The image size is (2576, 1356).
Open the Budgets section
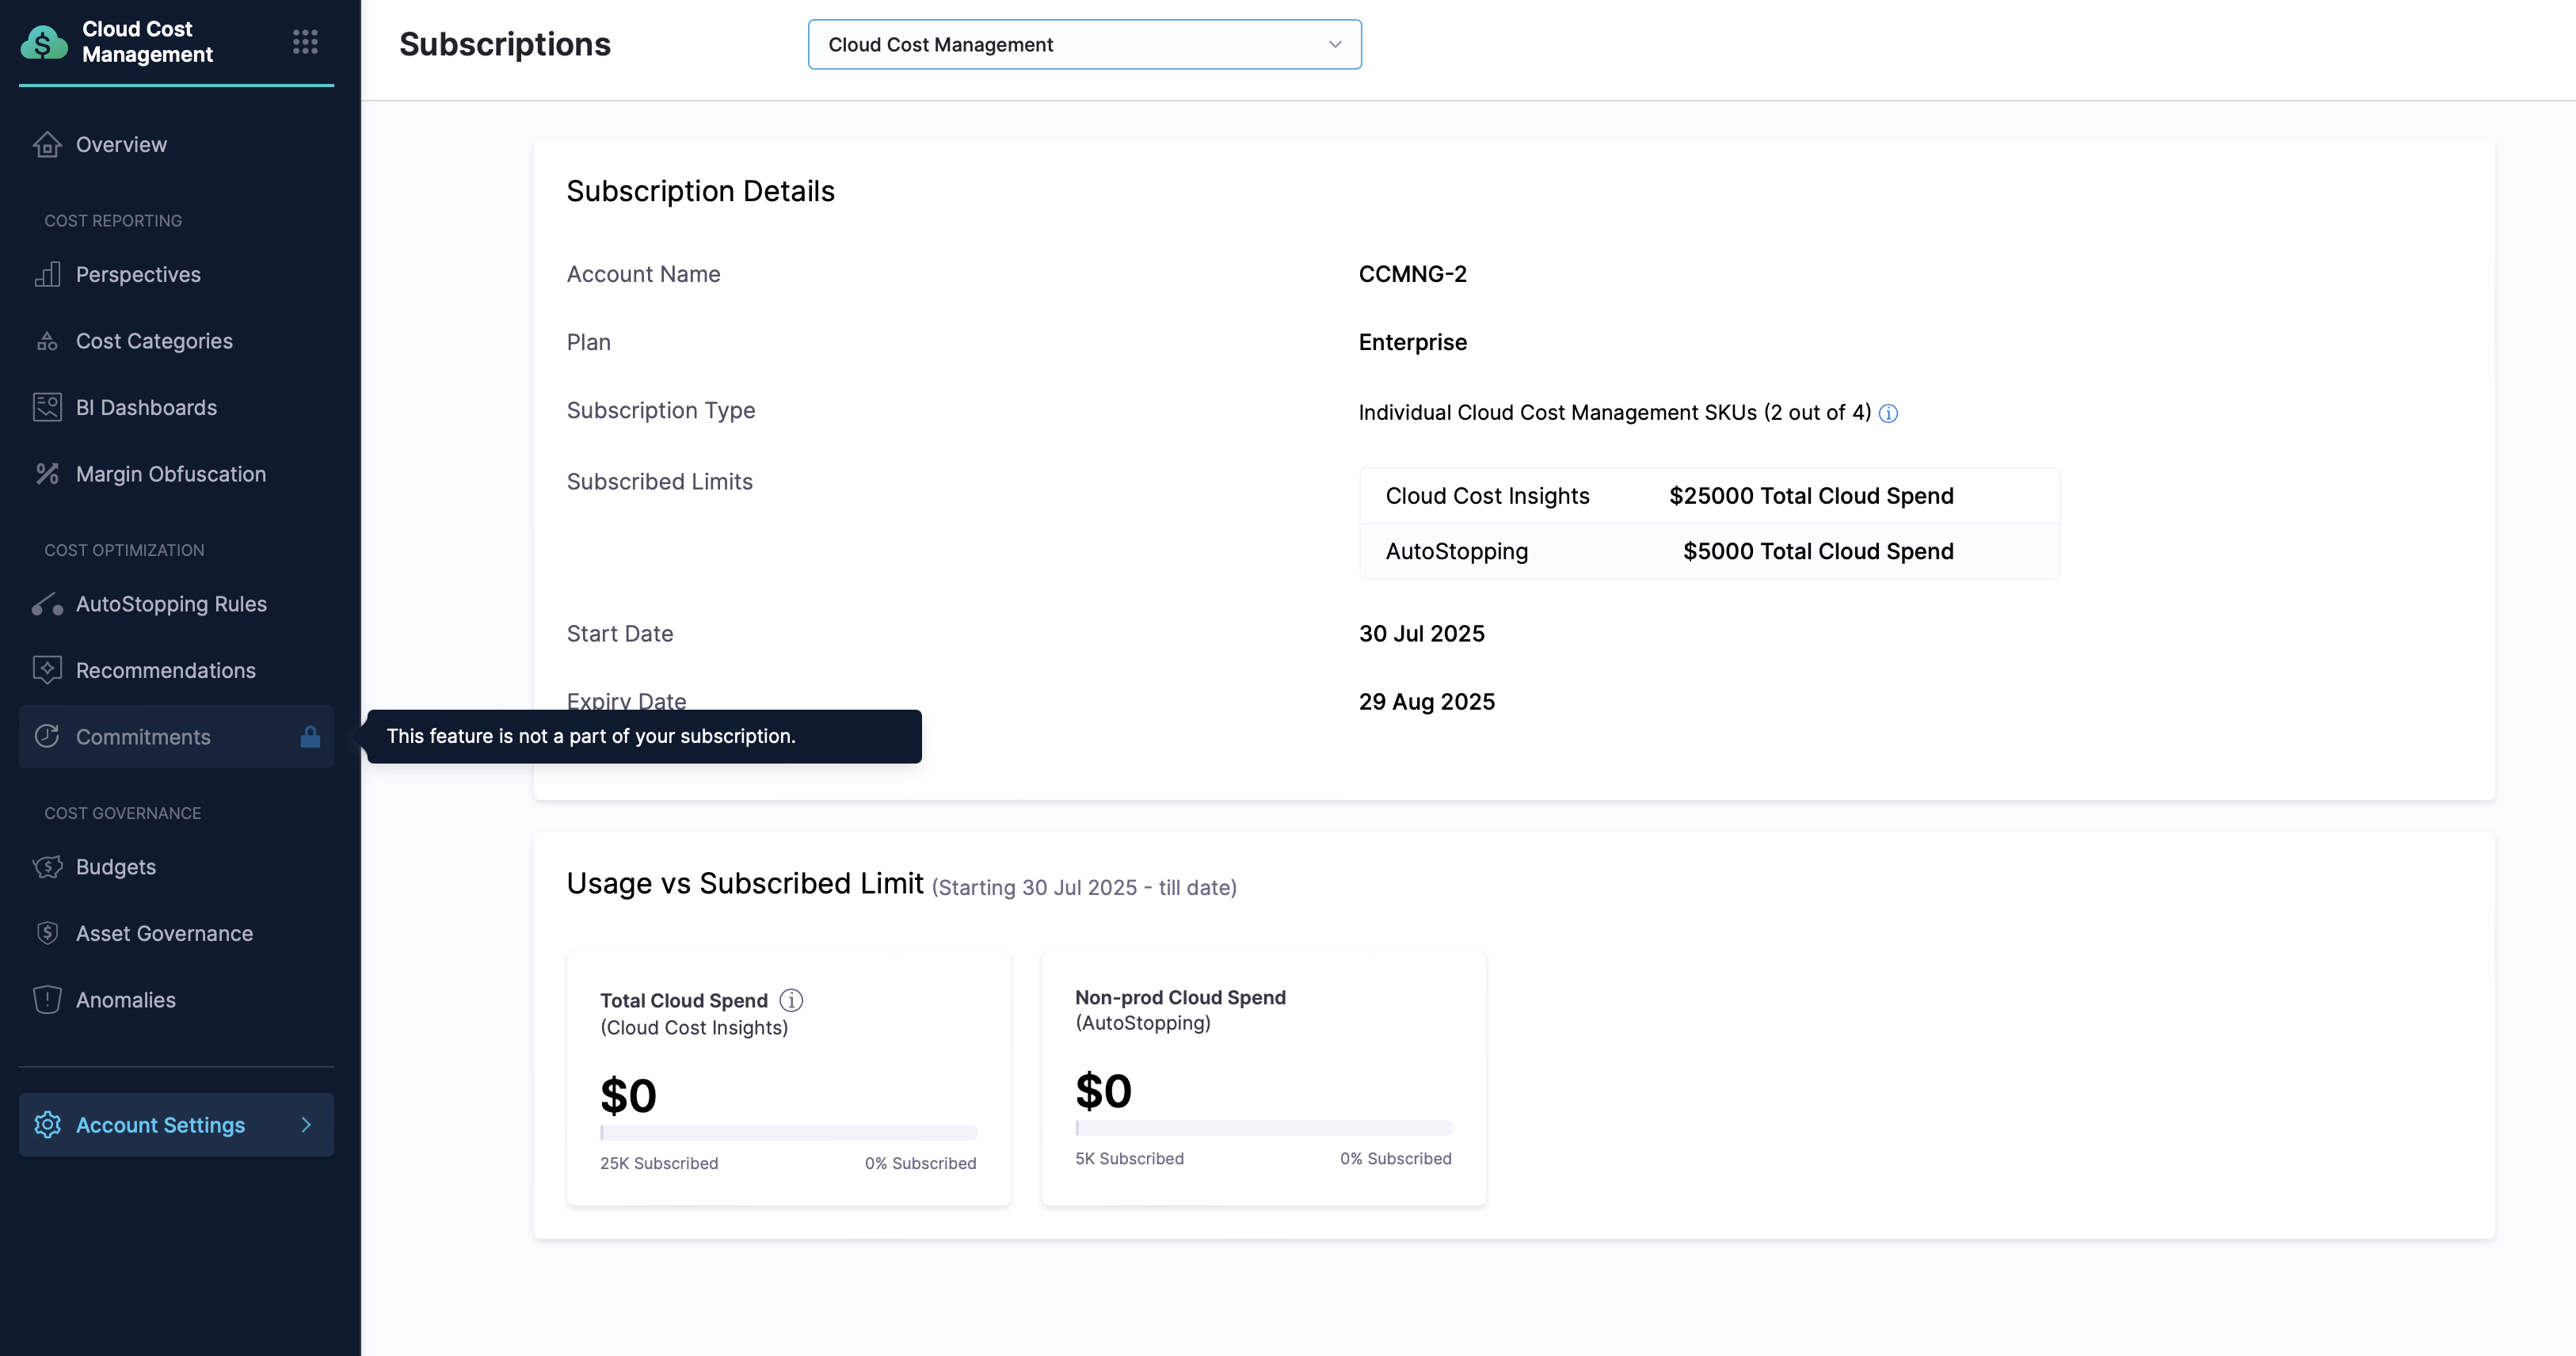pos(116,867)
